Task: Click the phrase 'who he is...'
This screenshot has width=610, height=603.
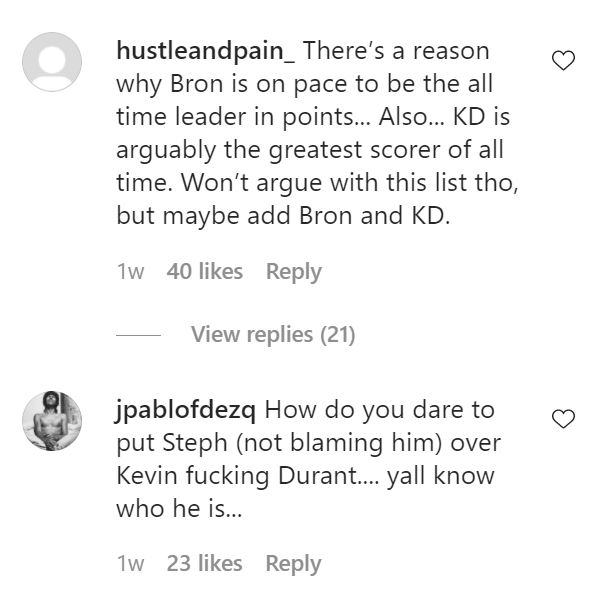Action: (x=180, y=507)
